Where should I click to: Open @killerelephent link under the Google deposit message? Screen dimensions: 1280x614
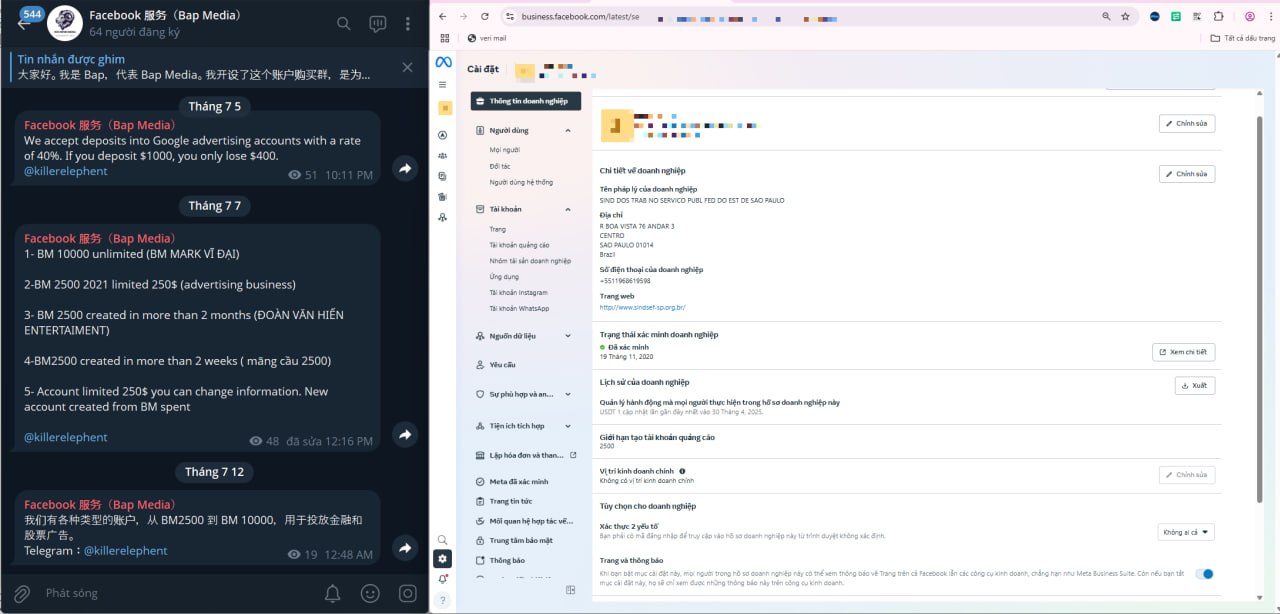coord(66,171)
